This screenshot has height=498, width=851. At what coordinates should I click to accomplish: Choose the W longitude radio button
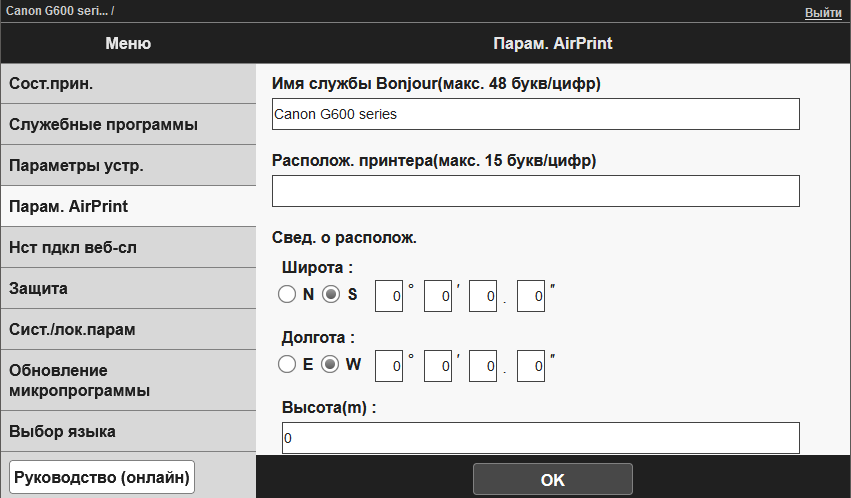click(331, 365)
